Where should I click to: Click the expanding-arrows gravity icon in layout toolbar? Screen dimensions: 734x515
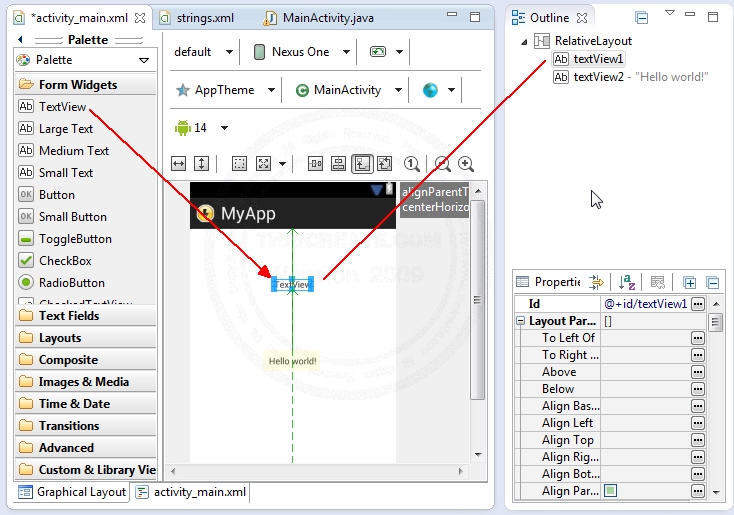[264, 163]
